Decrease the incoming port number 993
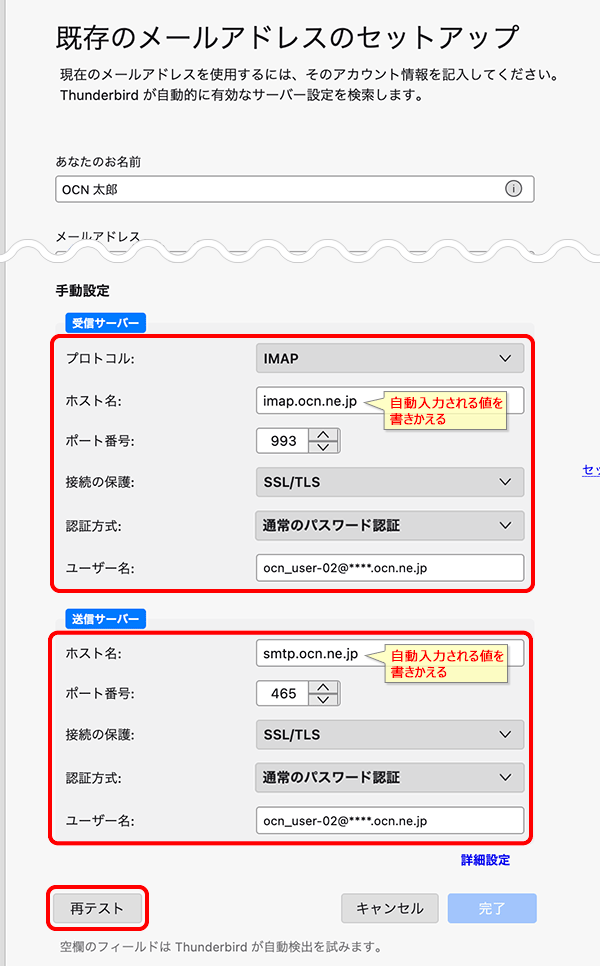The width and height of the screenshot is (600, 966). point(325,447)
